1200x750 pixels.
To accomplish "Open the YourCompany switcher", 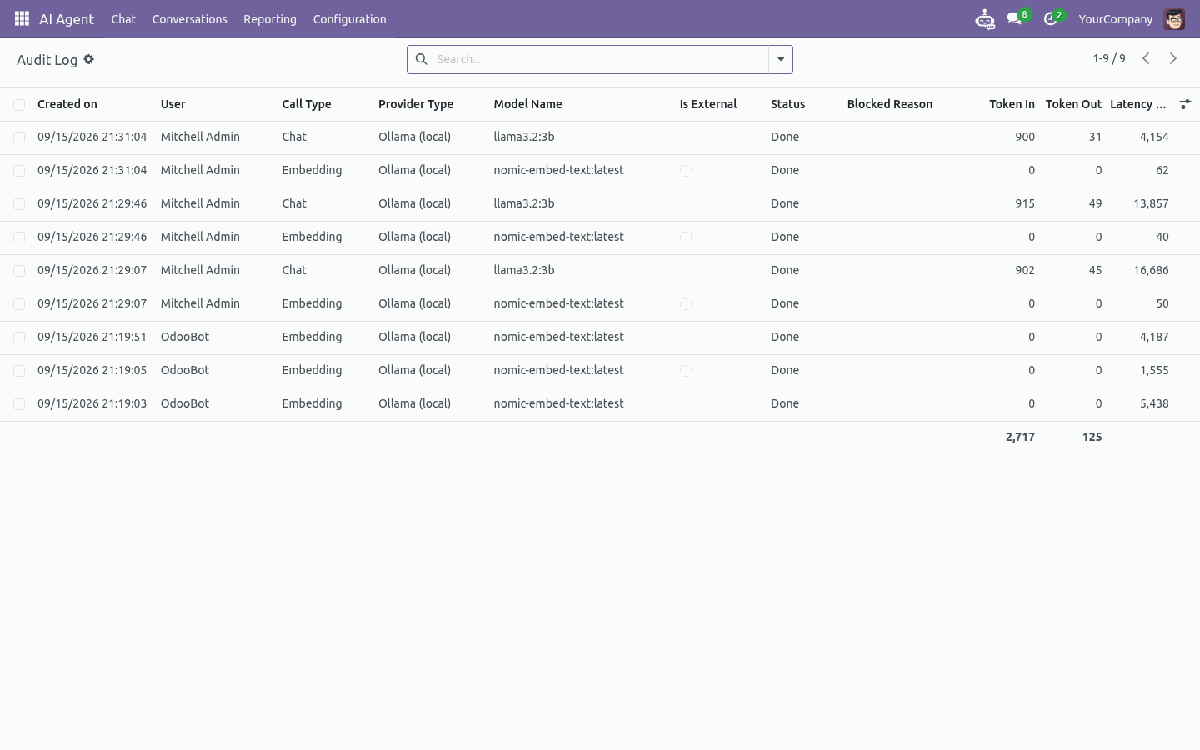I will tap(1115, 19).
